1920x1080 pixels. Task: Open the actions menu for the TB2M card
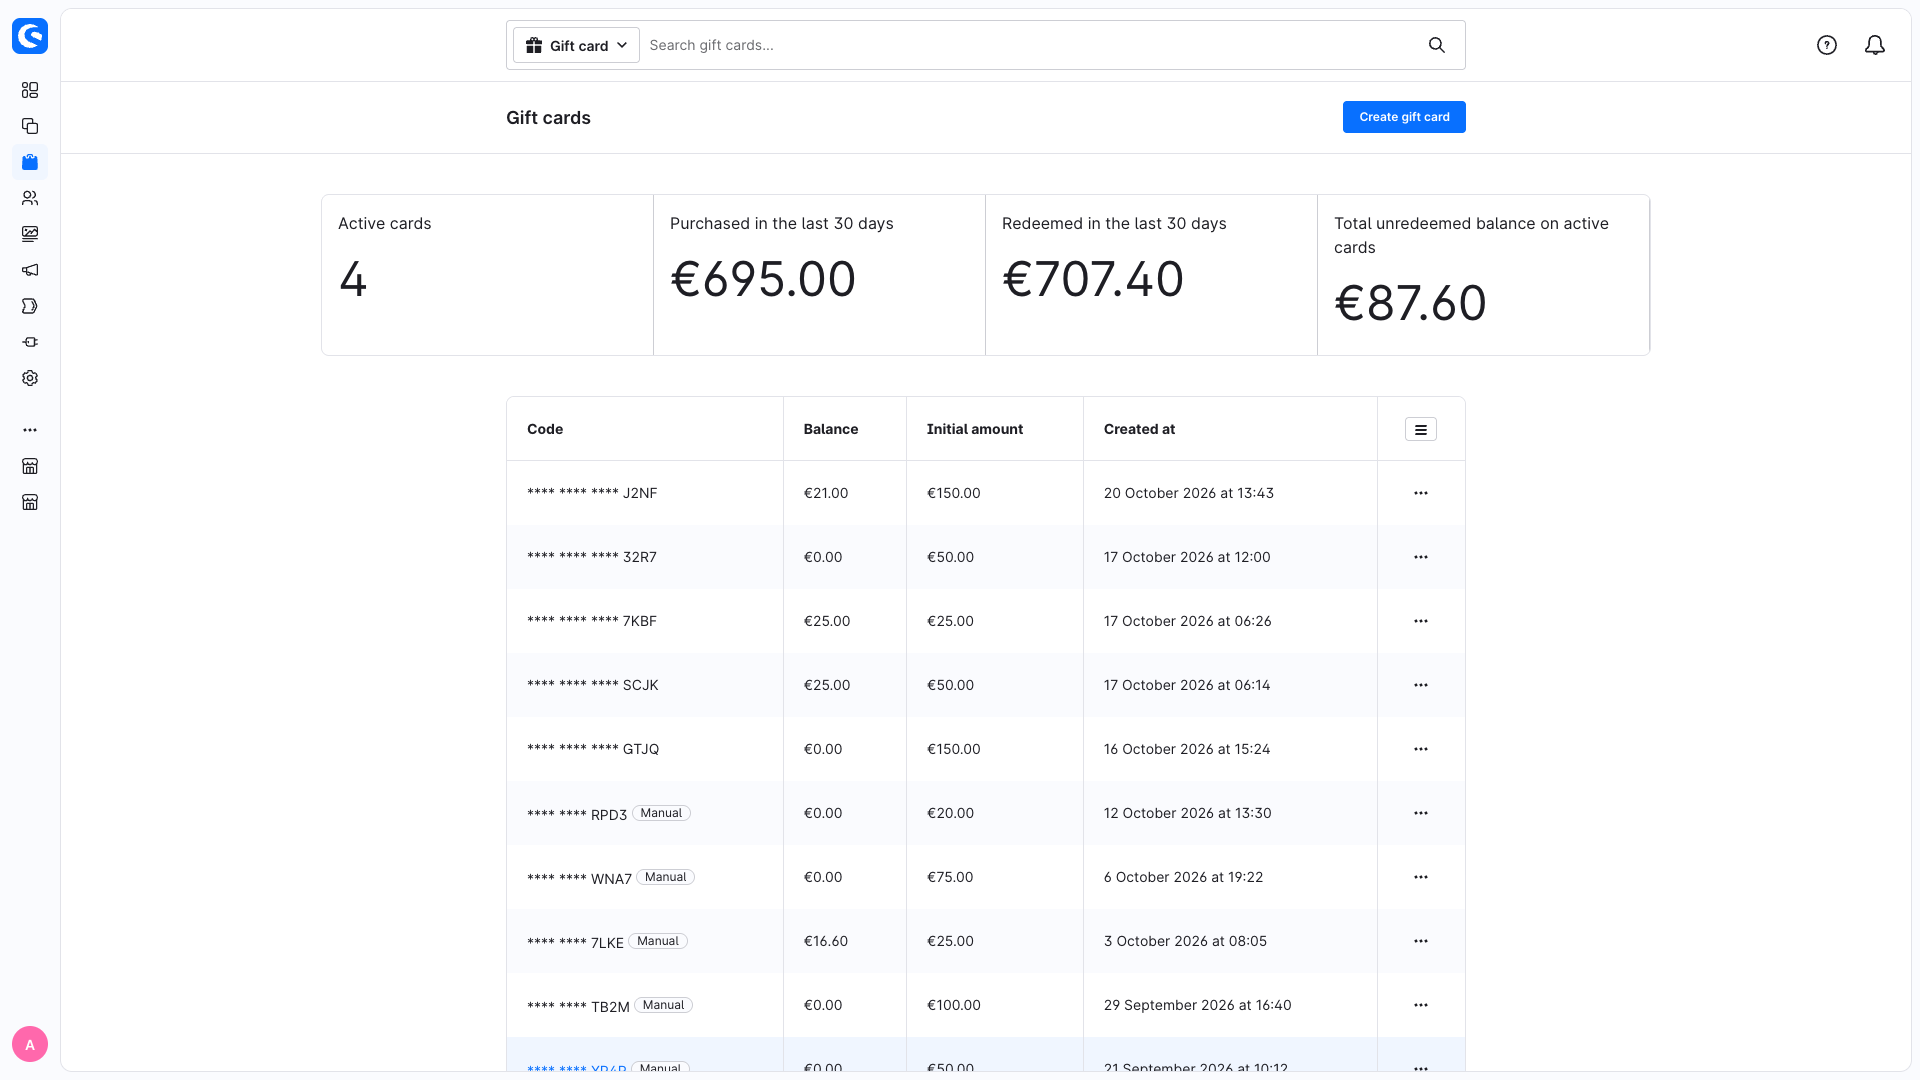[1421, 1005]
